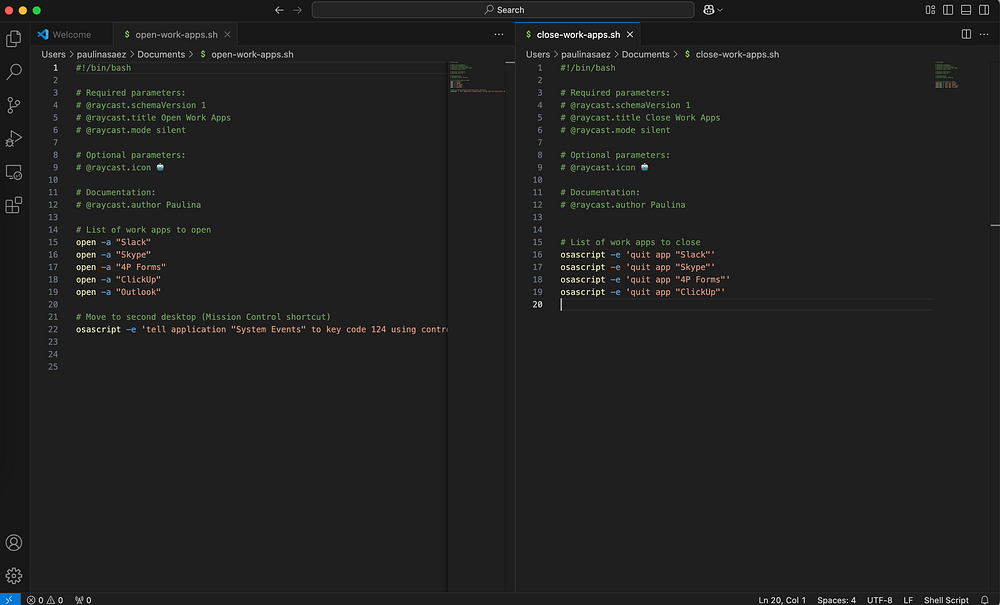Open the Search view in activity bar
1000x605 pixels.
click(14, 72)
